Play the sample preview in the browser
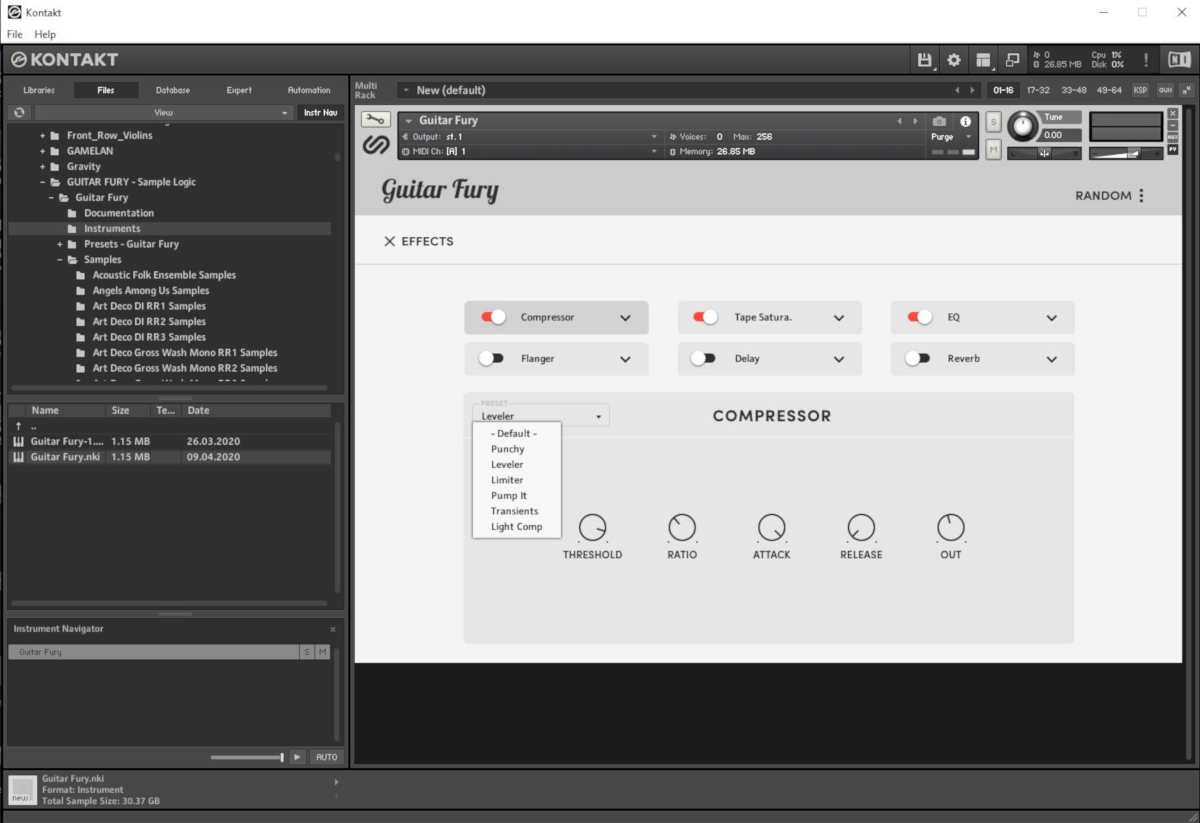 (x=297, y=757)
